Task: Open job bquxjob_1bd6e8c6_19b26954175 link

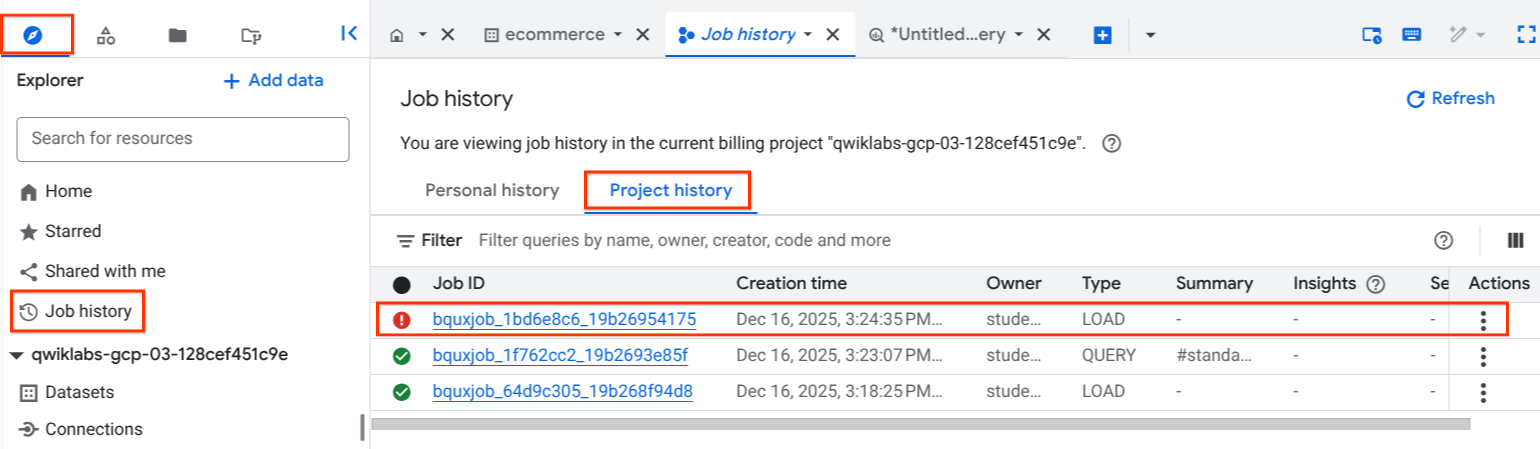Action: click(564, 320)
